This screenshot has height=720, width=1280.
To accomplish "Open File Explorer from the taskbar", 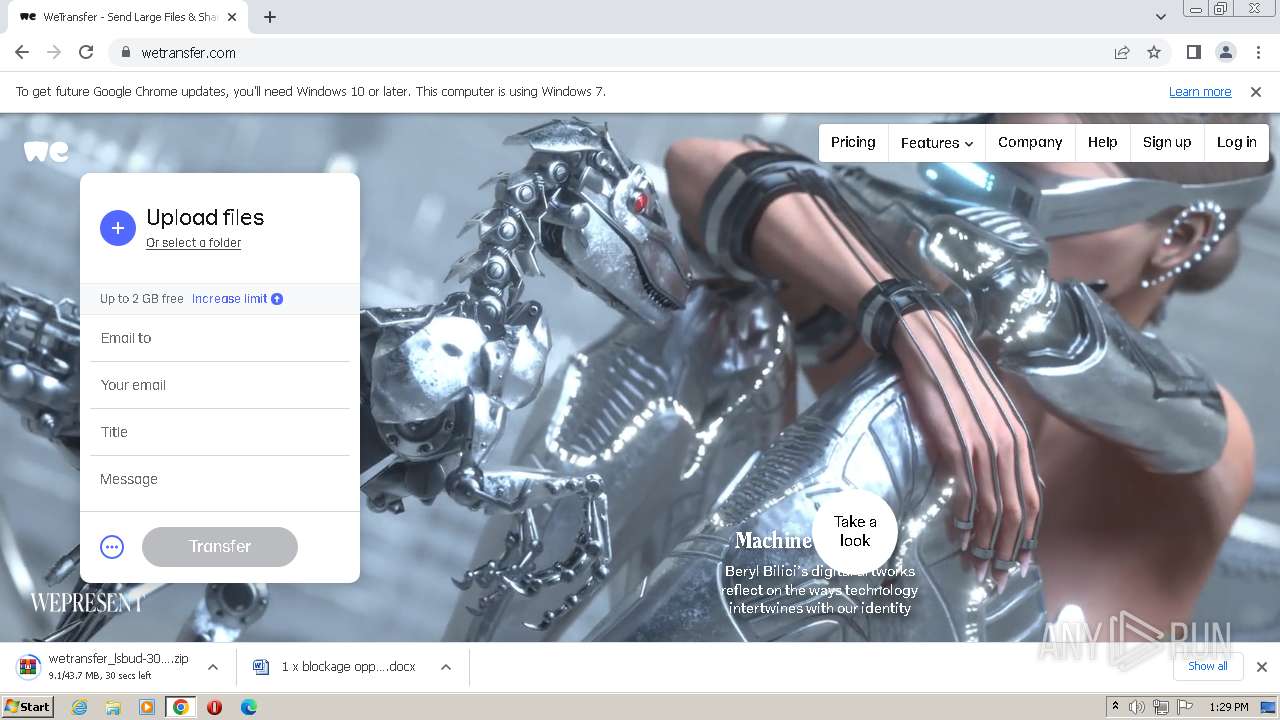I will 113,707.
